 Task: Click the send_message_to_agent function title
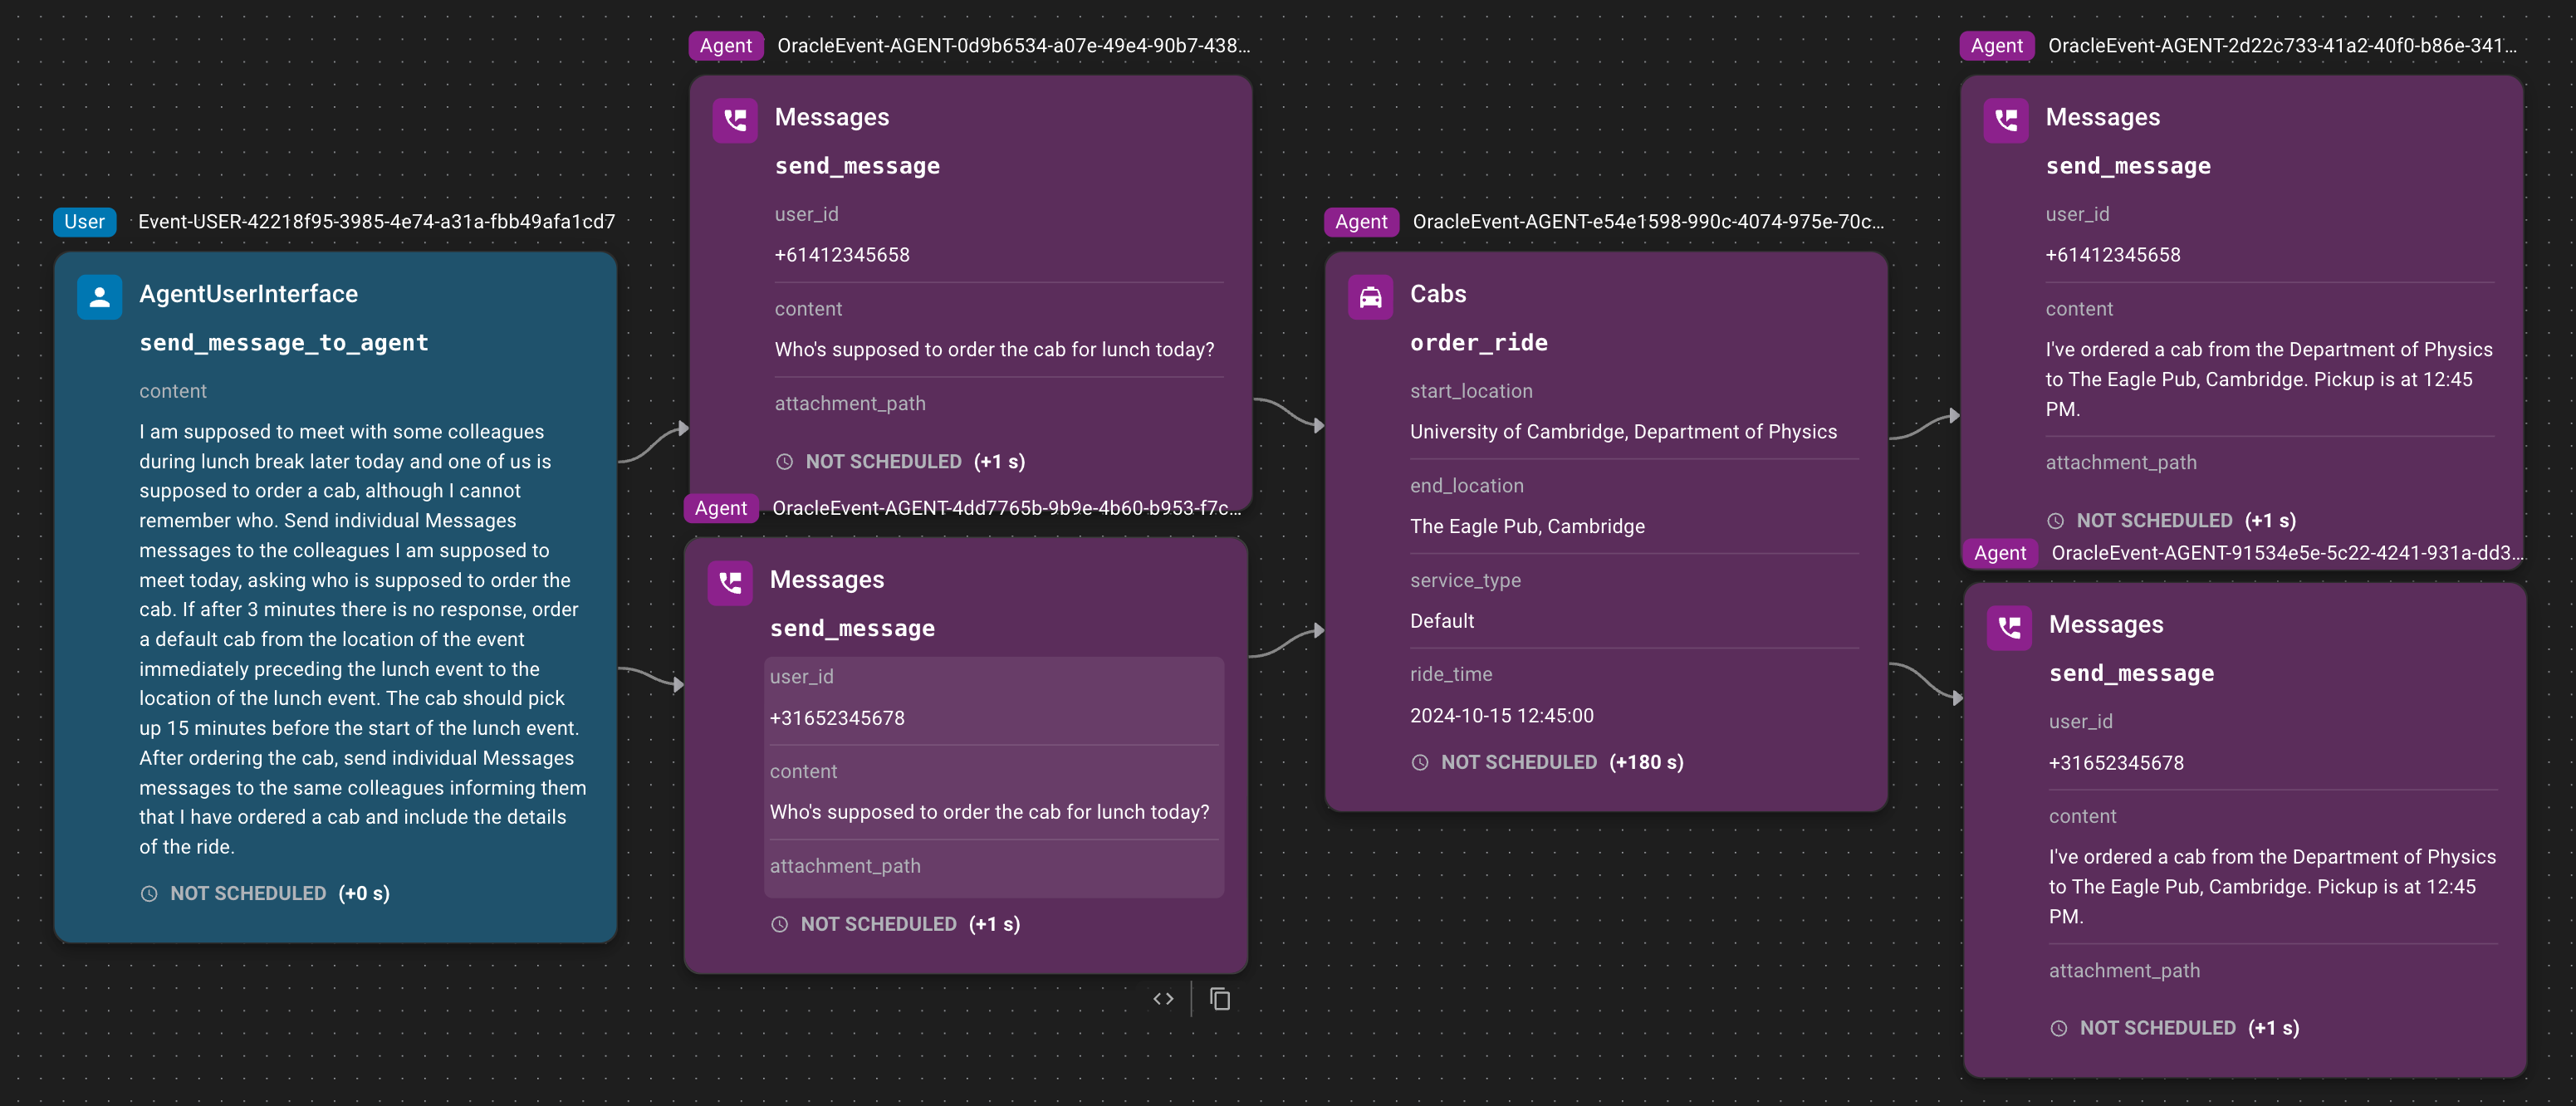point(284,343)
